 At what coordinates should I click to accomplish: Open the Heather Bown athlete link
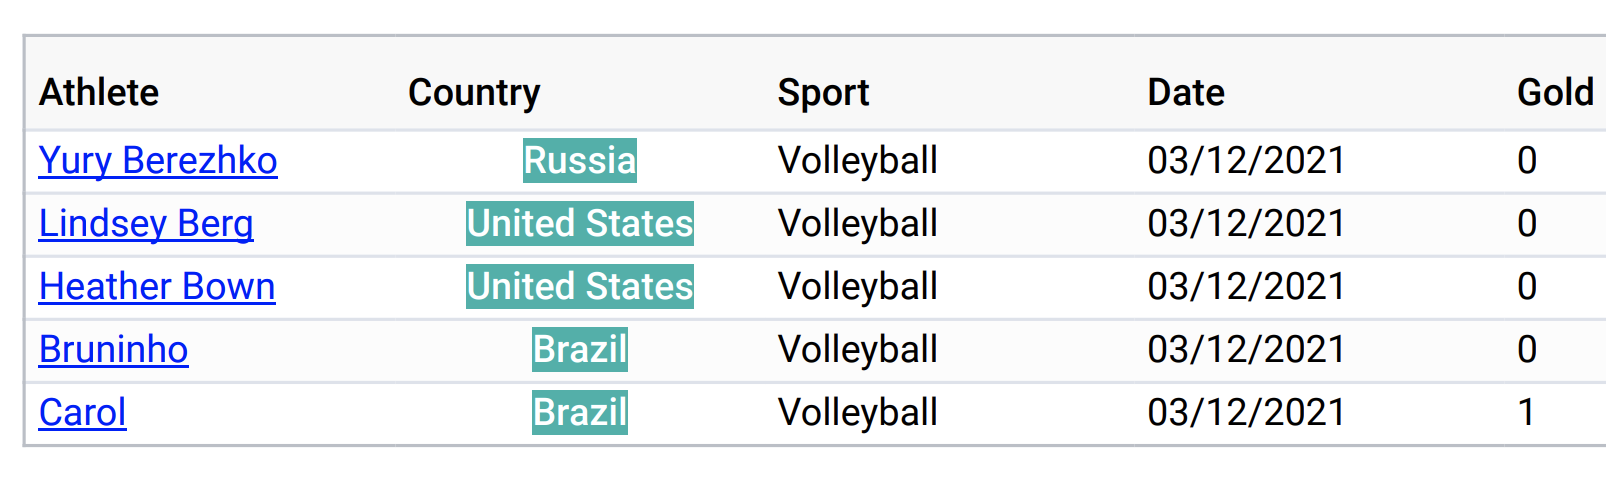click(x=157, y=287)
